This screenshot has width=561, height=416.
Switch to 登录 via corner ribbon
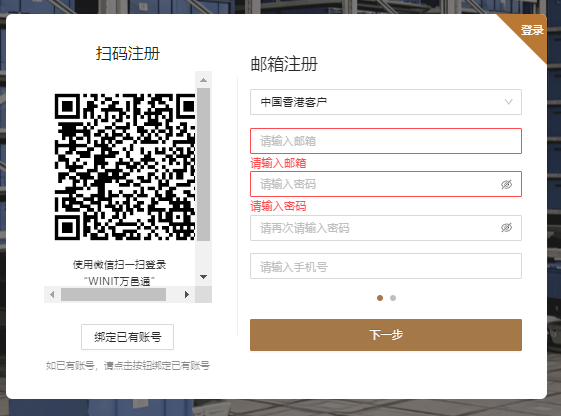tap(532, 30)
